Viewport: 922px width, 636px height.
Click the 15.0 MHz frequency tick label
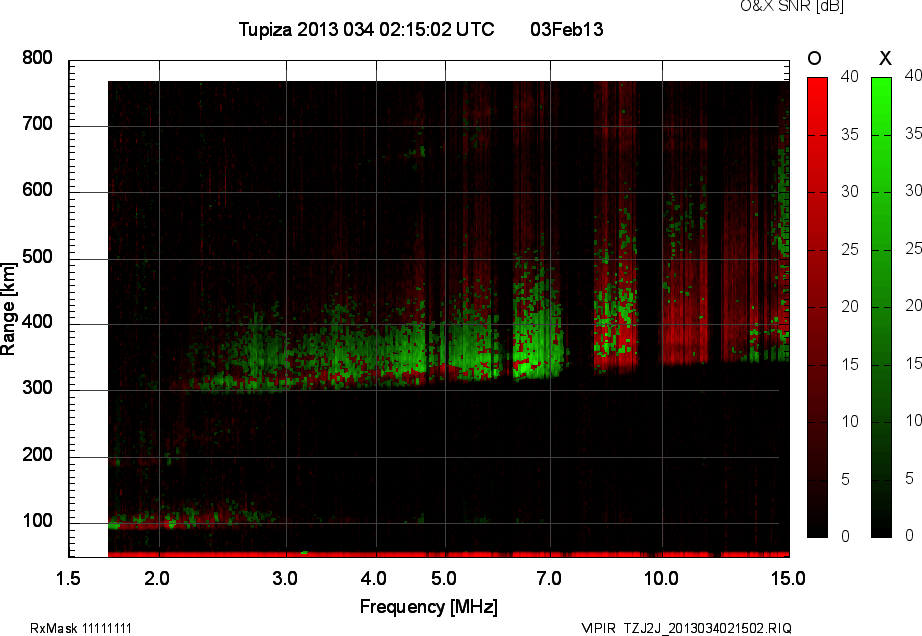[x=788, y=578]
